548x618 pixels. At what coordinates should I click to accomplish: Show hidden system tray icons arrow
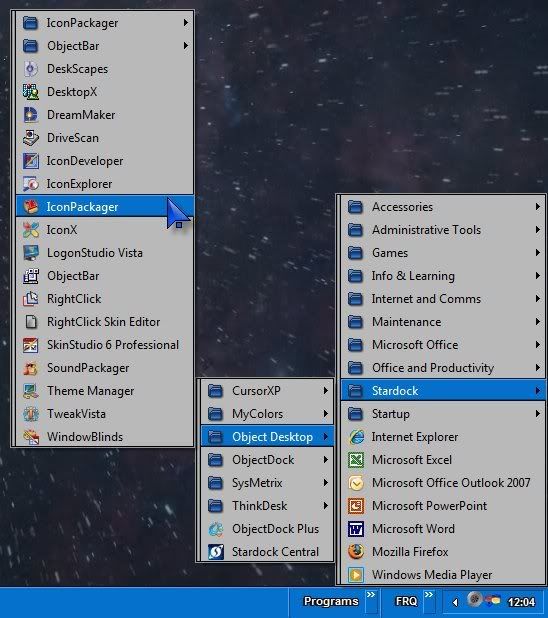pos(455,602)
